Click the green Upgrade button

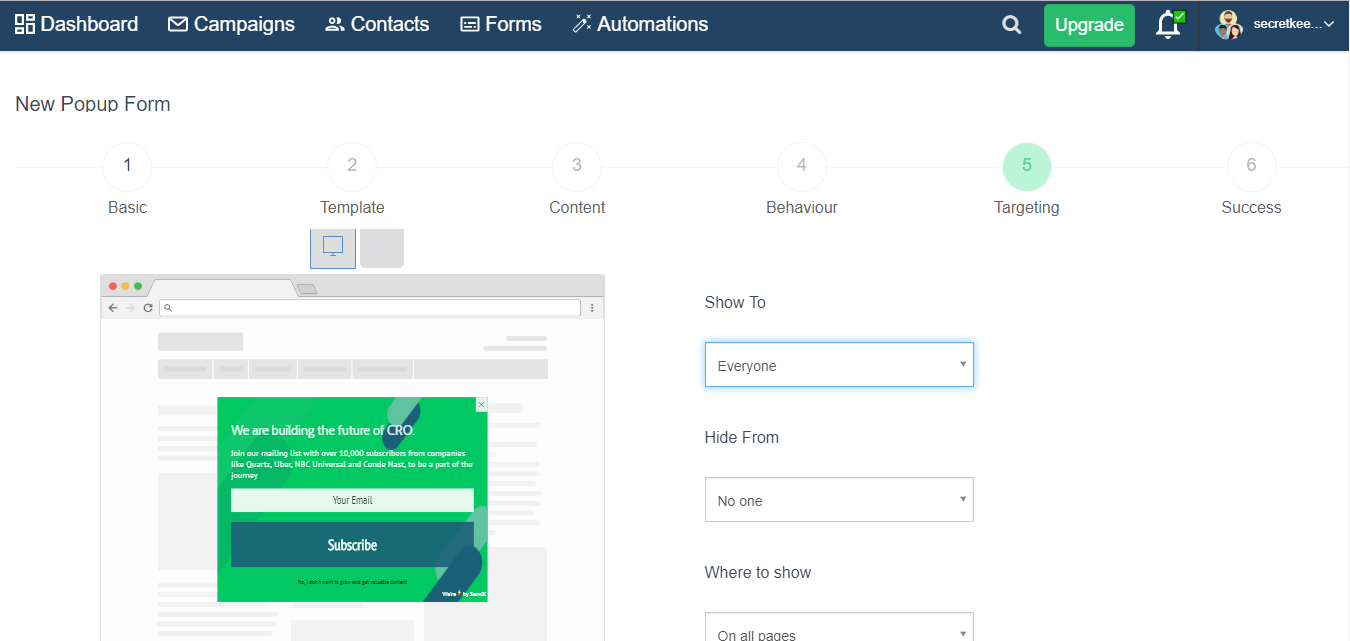tap(1089, 25)
